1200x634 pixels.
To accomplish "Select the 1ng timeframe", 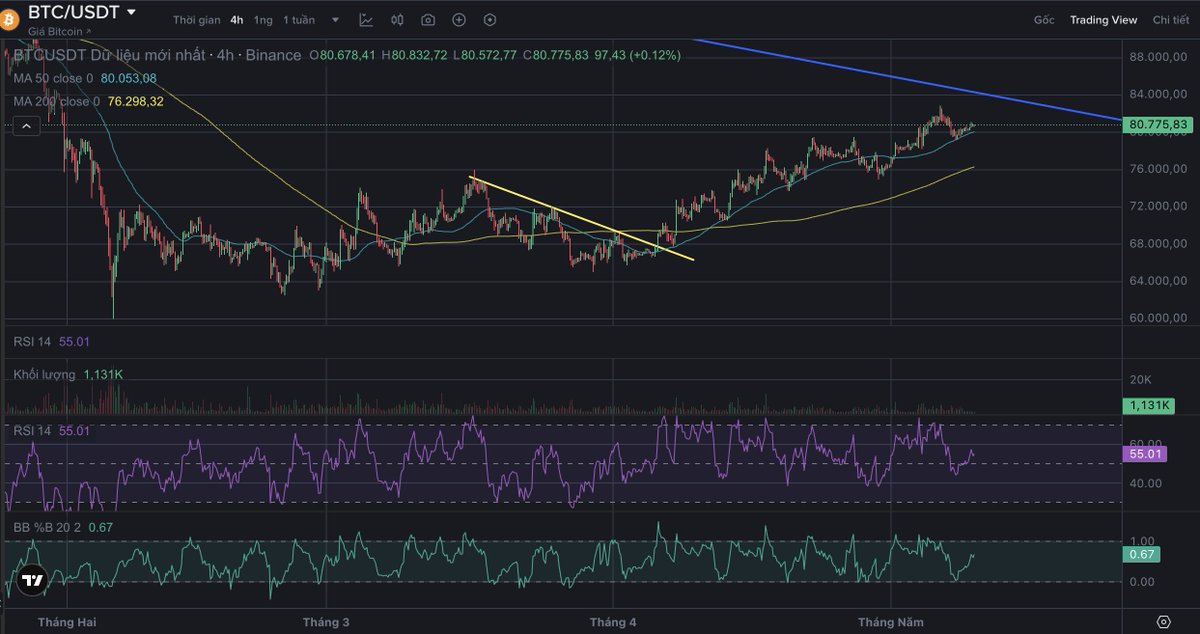I will click(x=263, y=20).
